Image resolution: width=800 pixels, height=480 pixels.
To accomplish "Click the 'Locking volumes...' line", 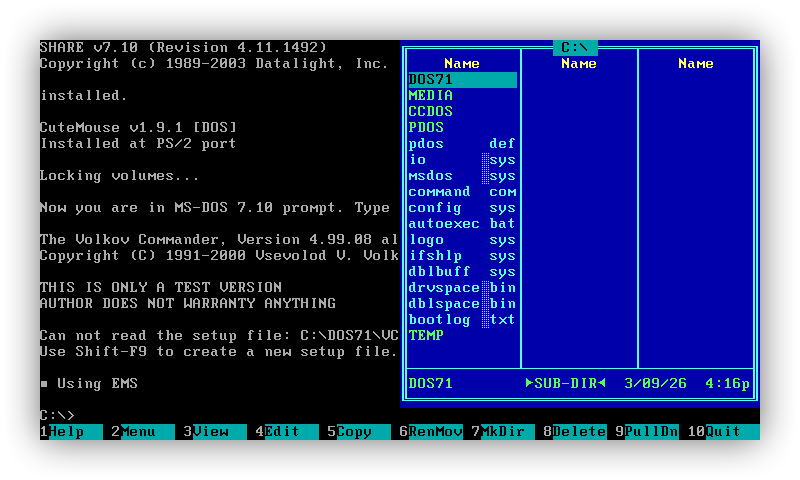I will pyautogui.click(x=120, y=175).
